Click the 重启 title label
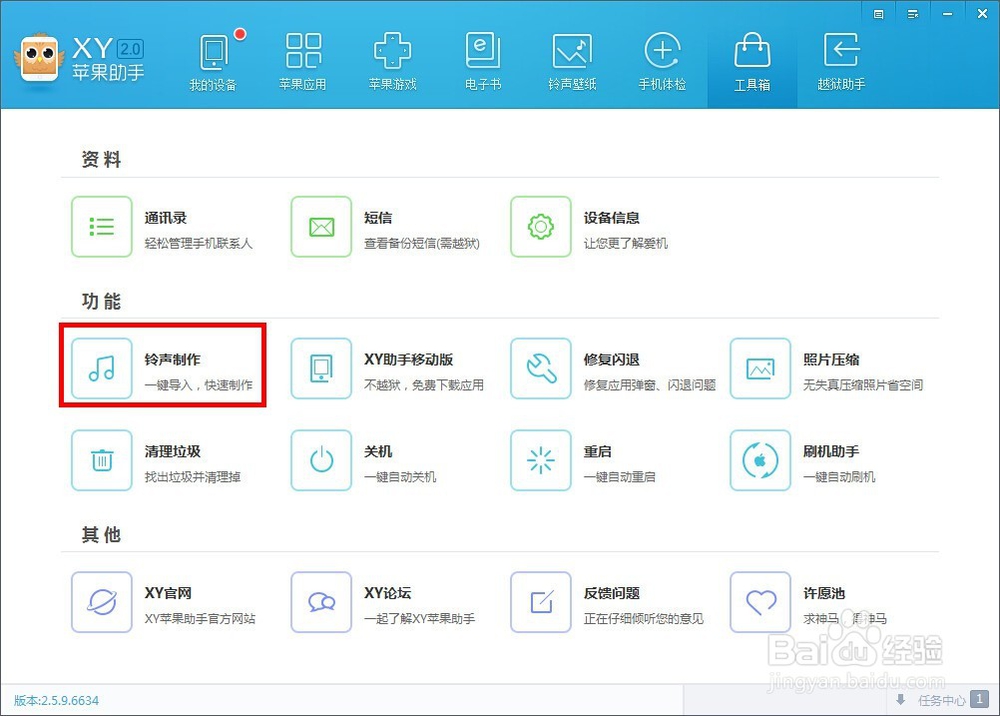This screenshot has height=716, width=1000. 597,451
